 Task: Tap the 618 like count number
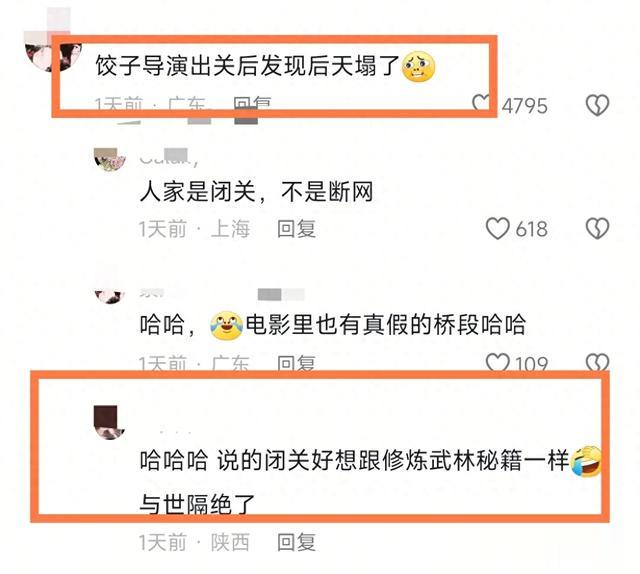point(531,229)
